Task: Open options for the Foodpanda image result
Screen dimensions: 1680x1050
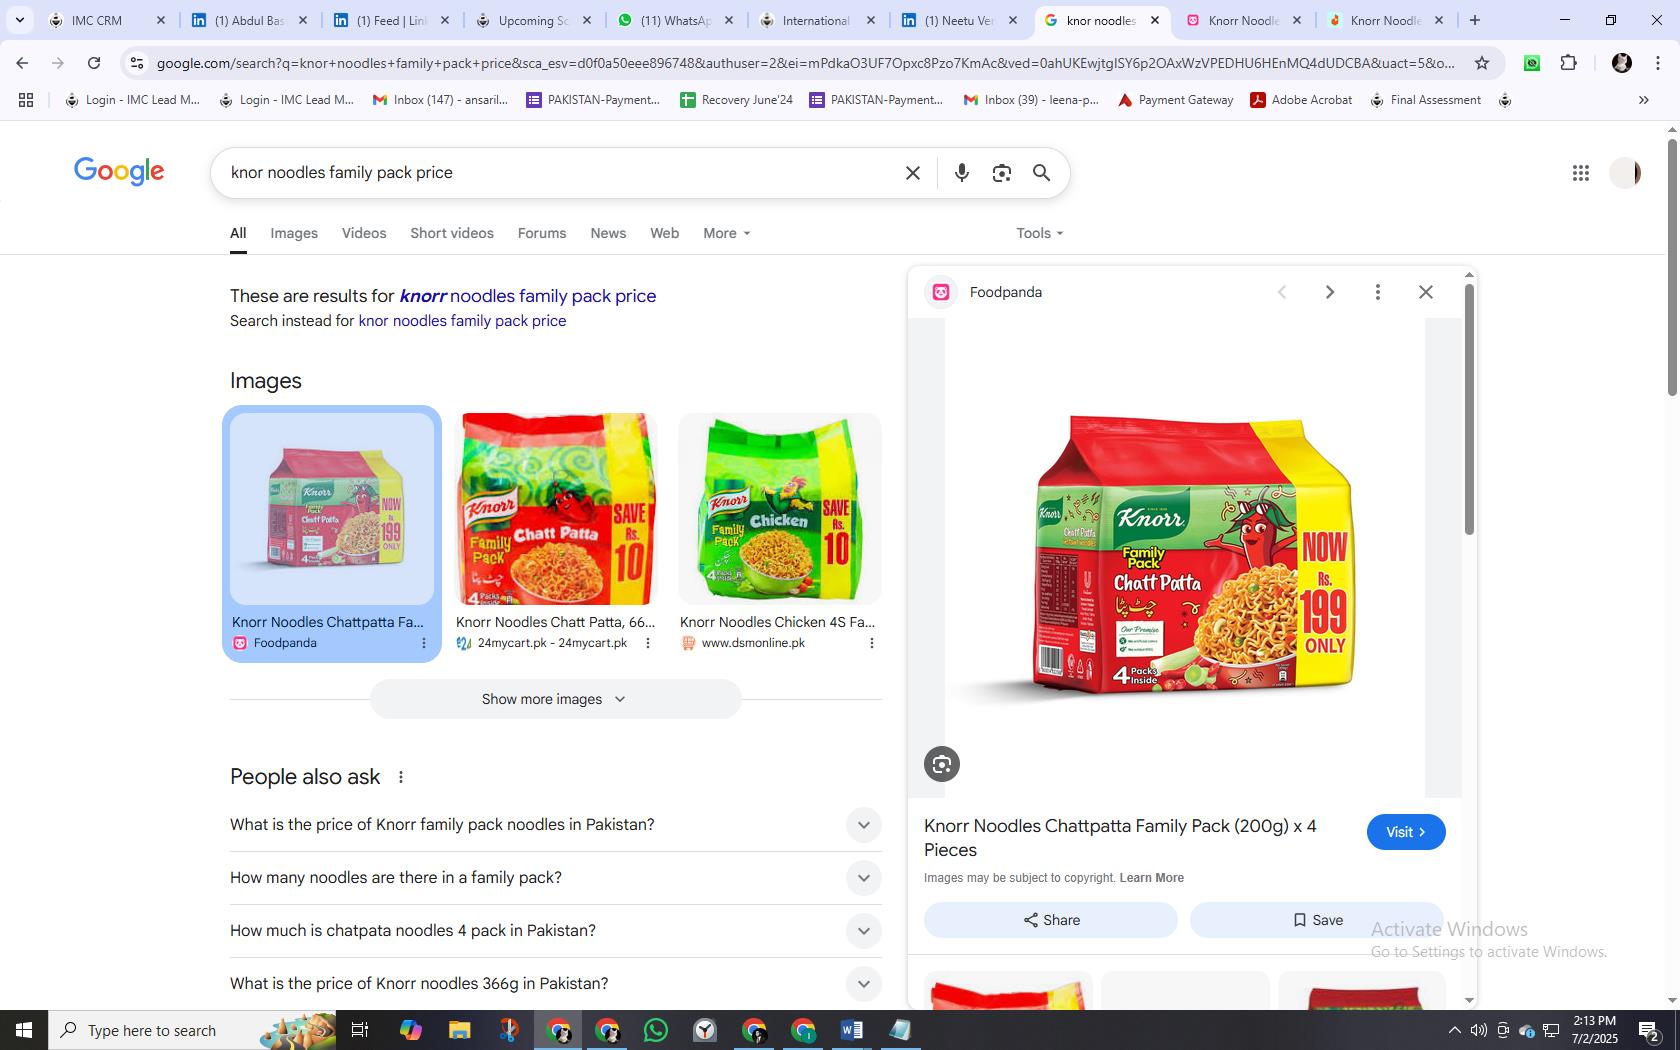Action: click(423, 643)
